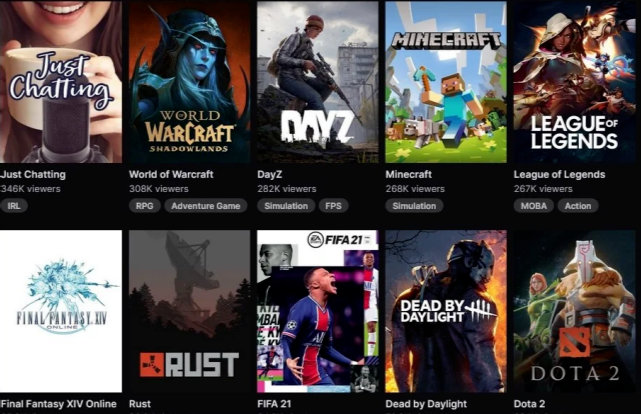Filter by the MOBA tag
641x414 pixels.
point(533,206)
